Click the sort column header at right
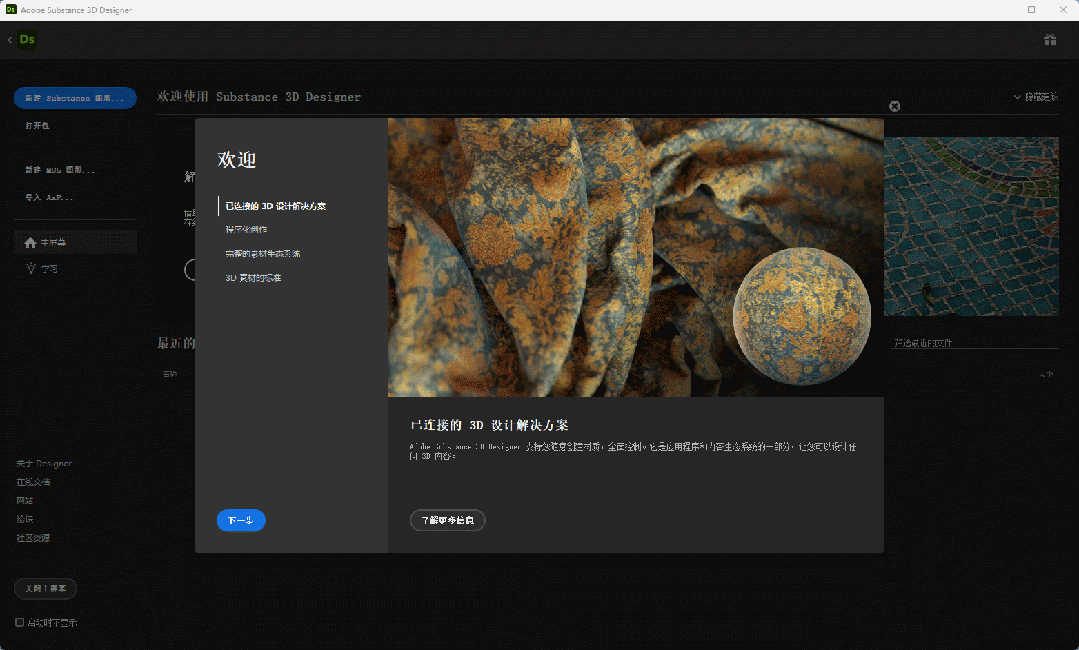 tap(1046, 374)
